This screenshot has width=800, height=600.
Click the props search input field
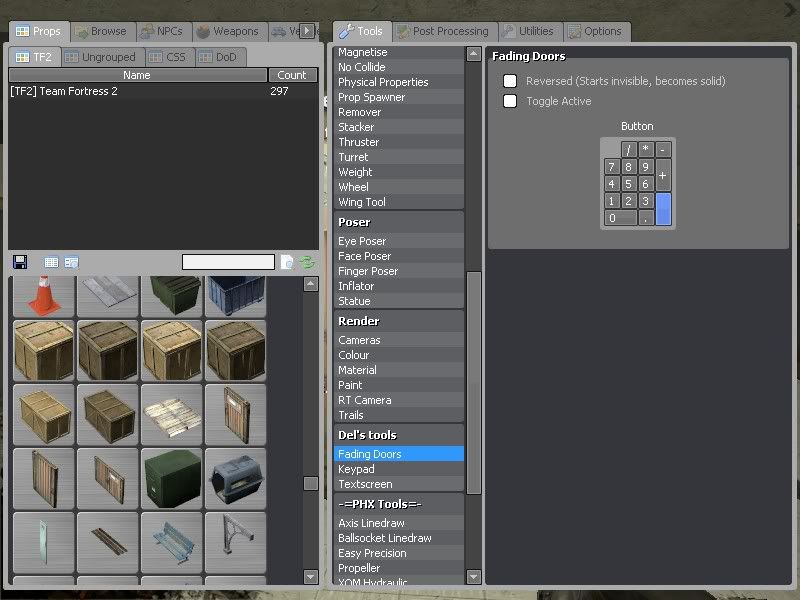[229, 262]
